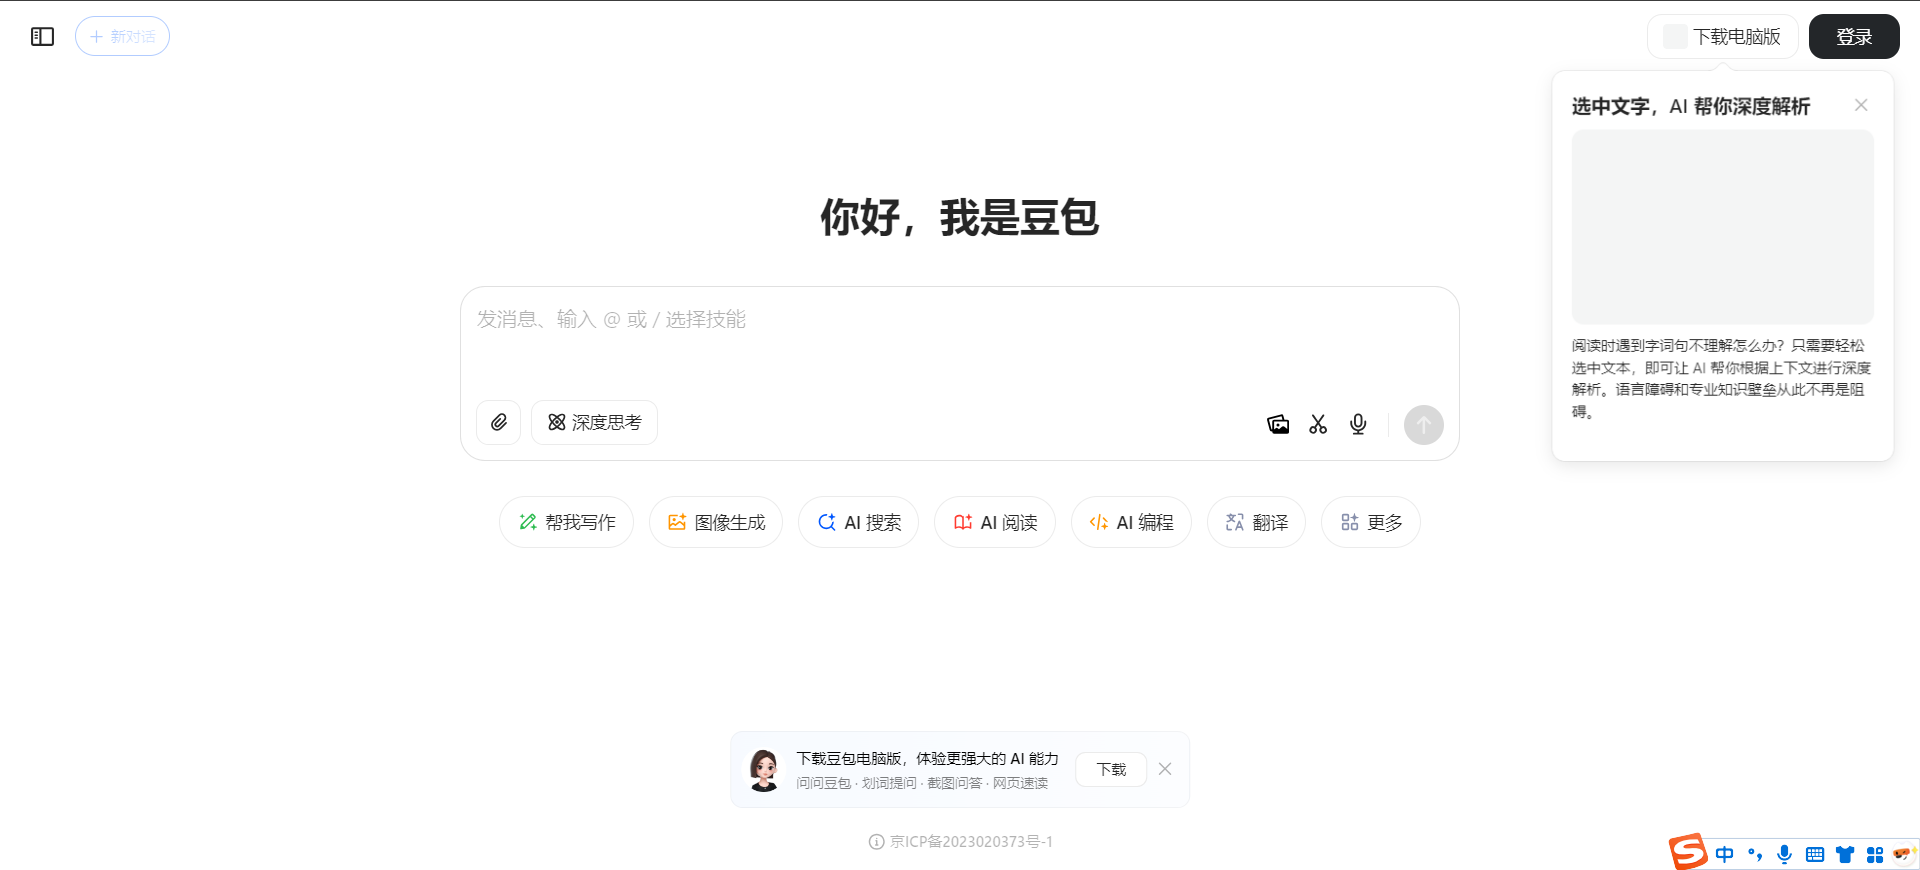Open the 京ICP备2023020373号-1 link
This screenshot has width=1920, height=870.
(971, 842)
